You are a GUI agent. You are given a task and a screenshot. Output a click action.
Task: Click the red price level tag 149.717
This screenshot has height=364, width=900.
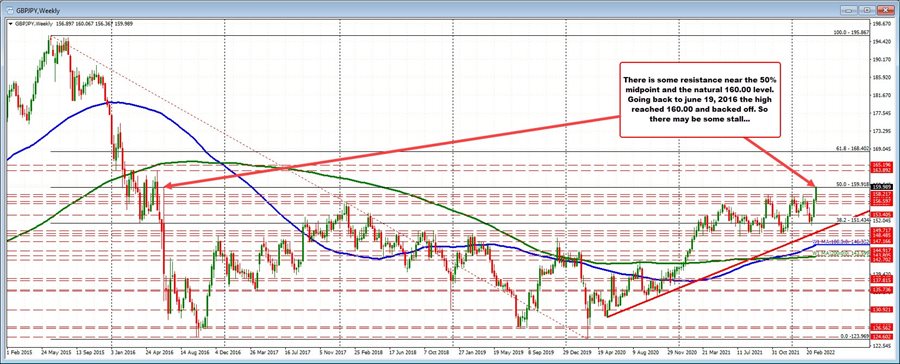882,230
